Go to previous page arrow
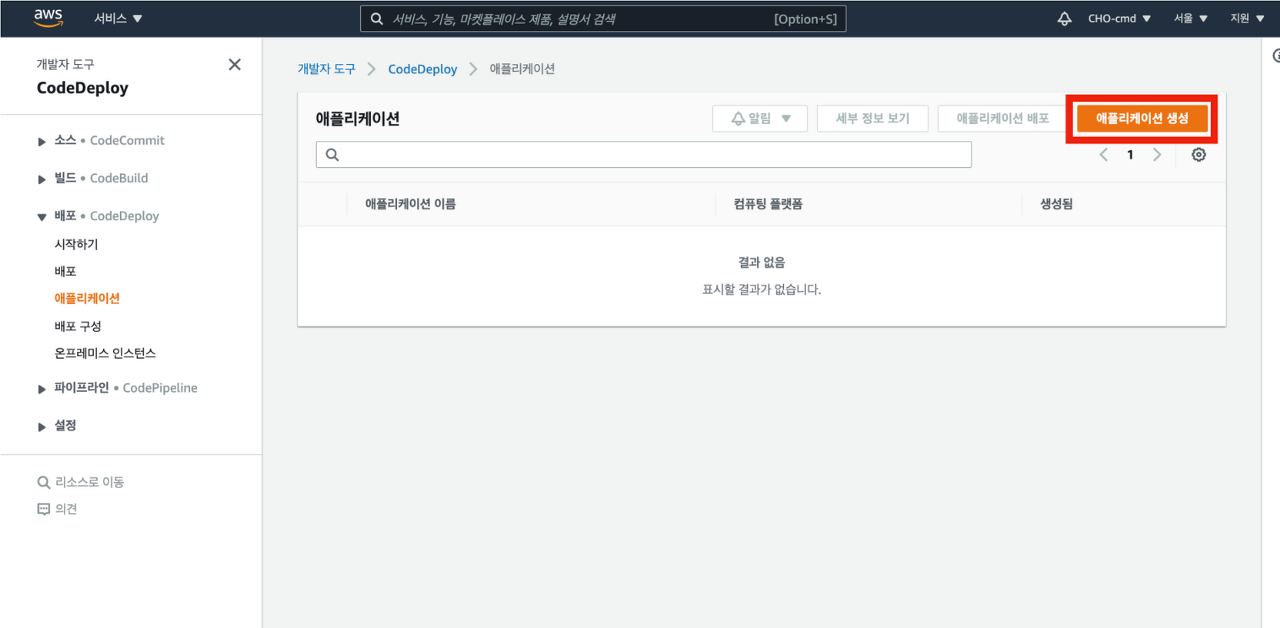 point(1104,155)
